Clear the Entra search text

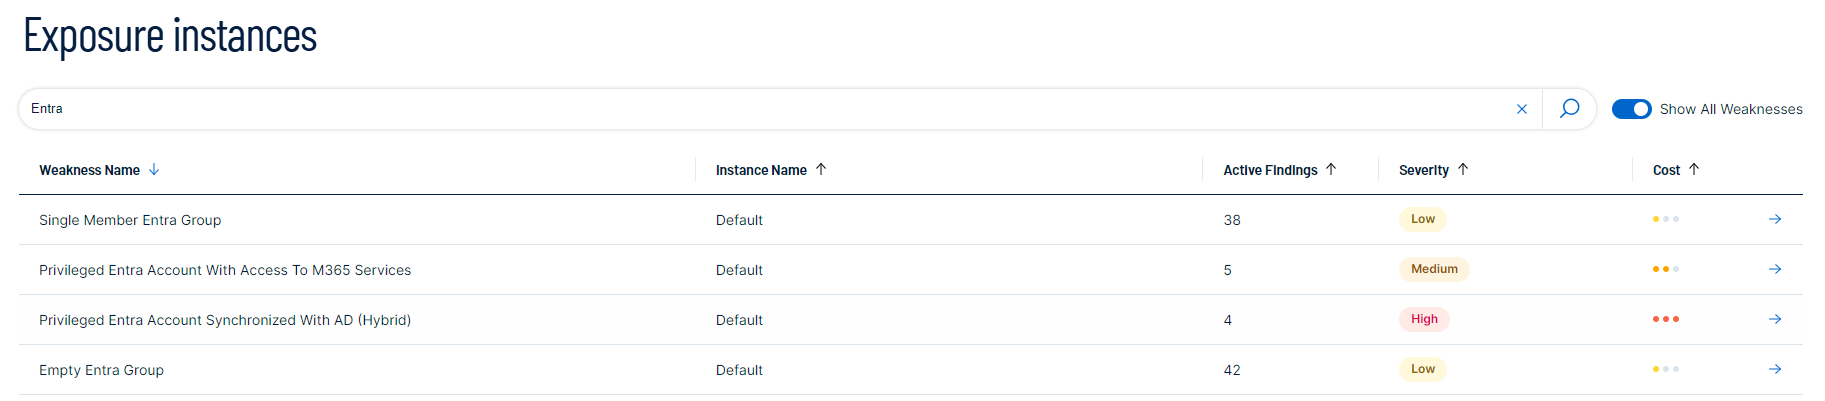pyautogui.click(x=1522, y=109)
